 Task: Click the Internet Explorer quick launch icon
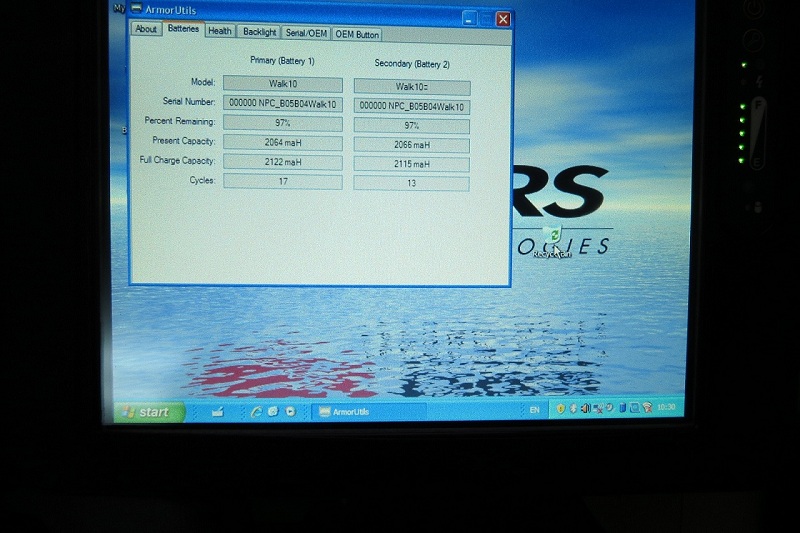pyautogui.click(x=256, y=411)
